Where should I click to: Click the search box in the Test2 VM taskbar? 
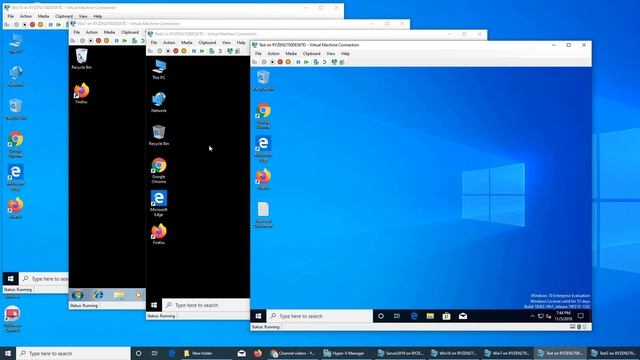tap(206, 305)
